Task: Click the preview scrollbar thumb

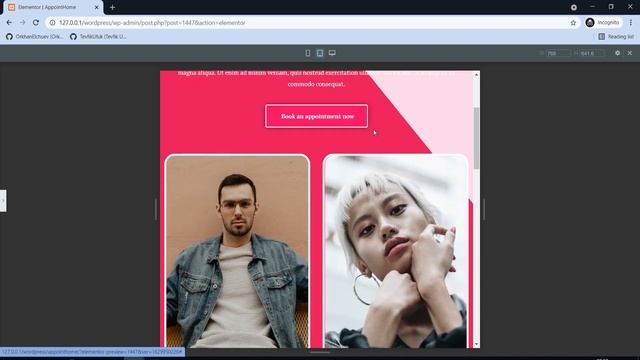Action: click(476, 138)
